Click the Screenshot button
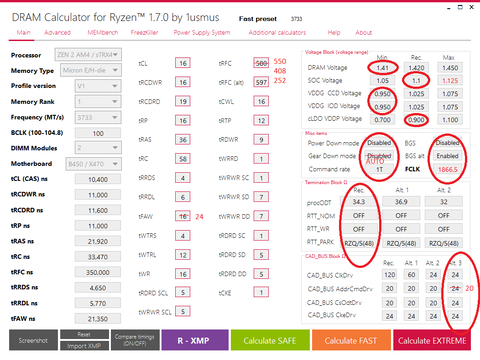 [33, 340]
